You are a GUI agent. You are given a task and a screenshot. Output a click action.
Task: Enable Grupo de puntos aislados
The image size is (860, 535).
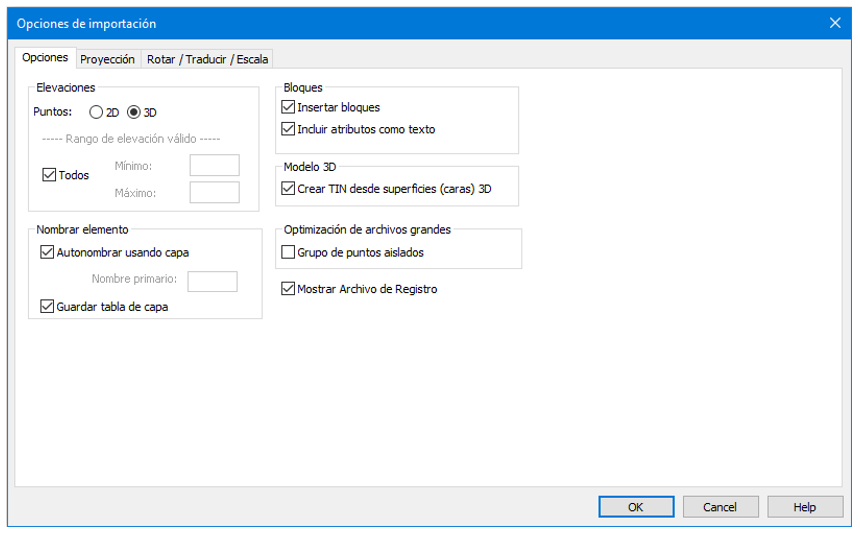(x=289, y=253)
